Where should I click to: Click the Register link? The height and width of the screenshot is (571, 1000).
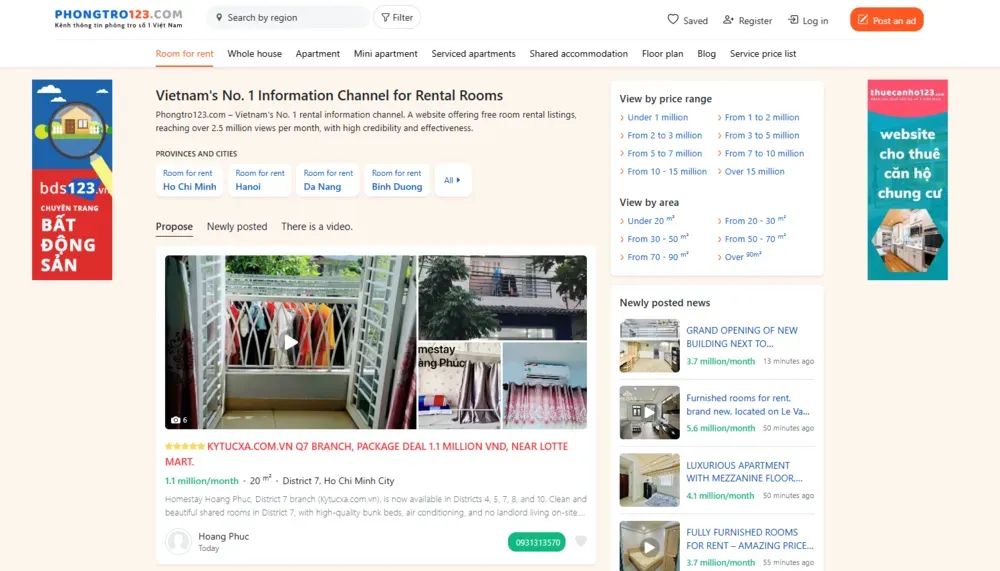pos(747,20)
